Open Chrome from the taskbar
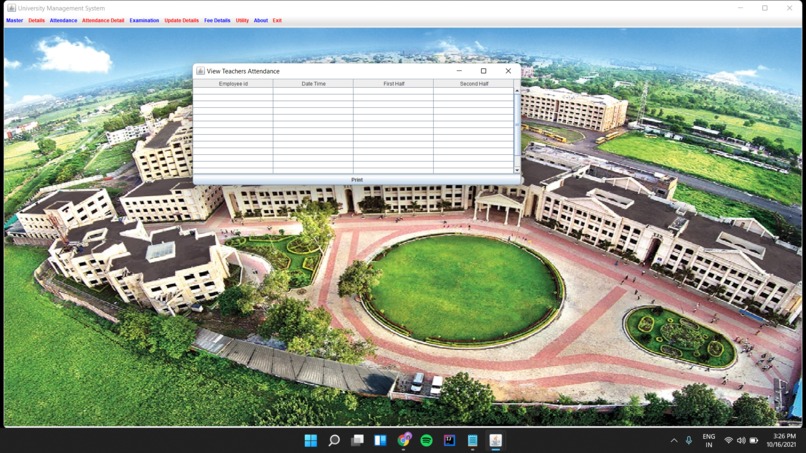806x453 pixels. [x=404, y=440]
